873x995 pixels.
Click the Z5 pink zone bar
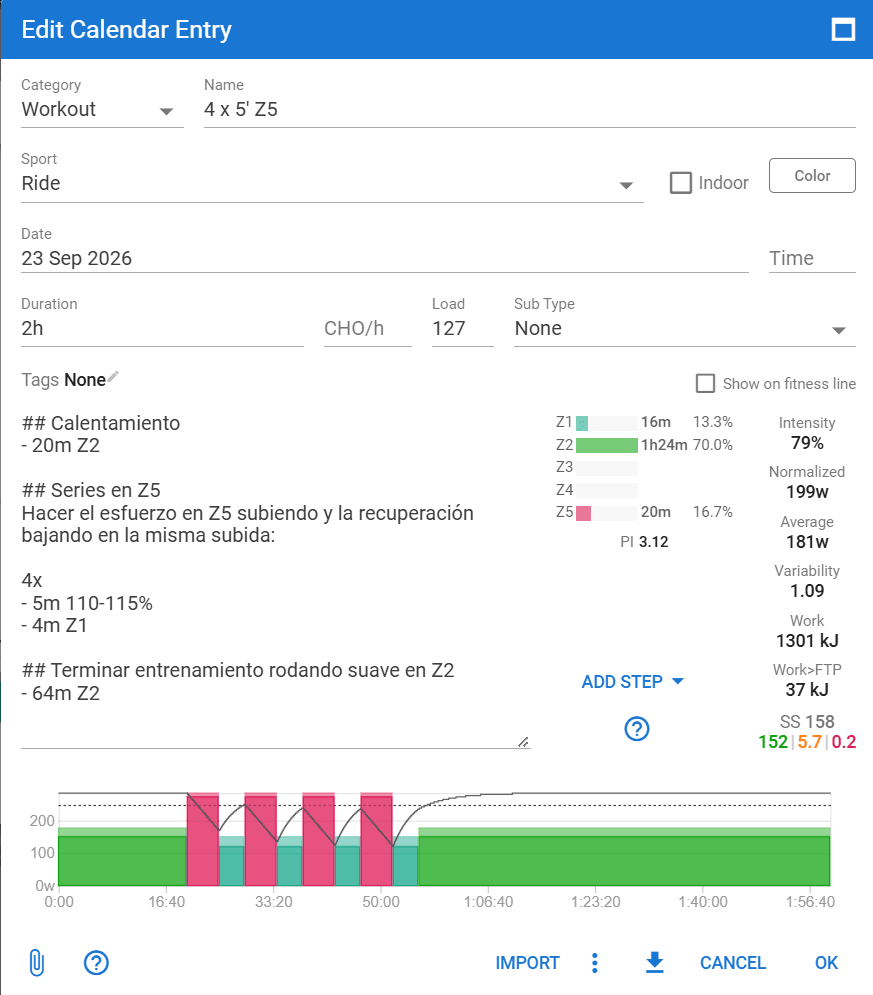[x=584, y=513]
